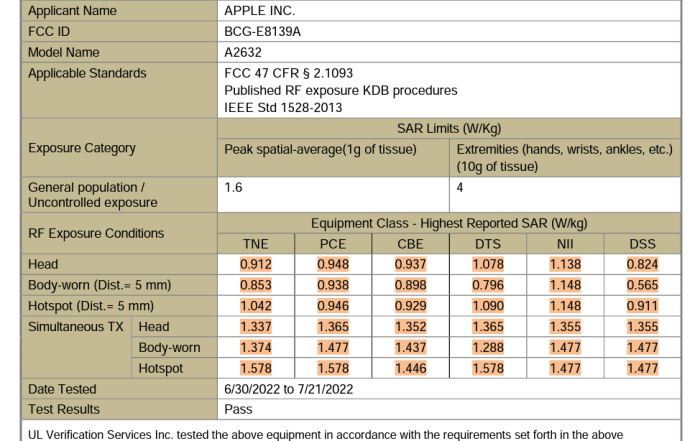Click the highlighted Head TNE value 0.912
The width and height of the screenshot is (700, 441).
[256, 265]
